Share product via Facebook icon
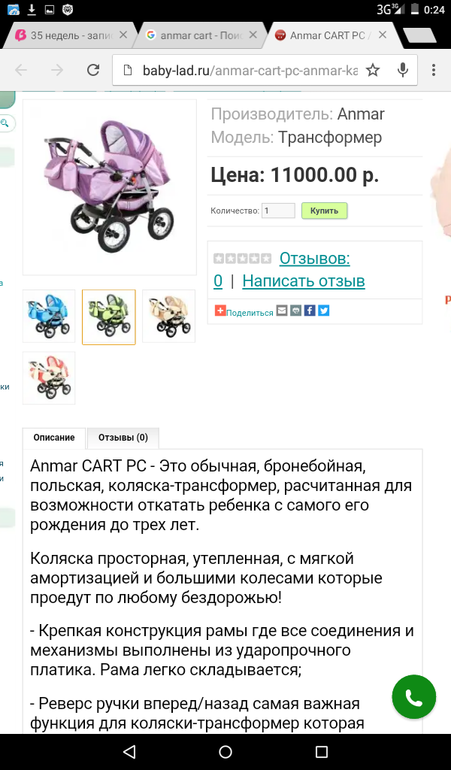Image resolution: width=451 pixels, height=770 pixels. (310, 310)
